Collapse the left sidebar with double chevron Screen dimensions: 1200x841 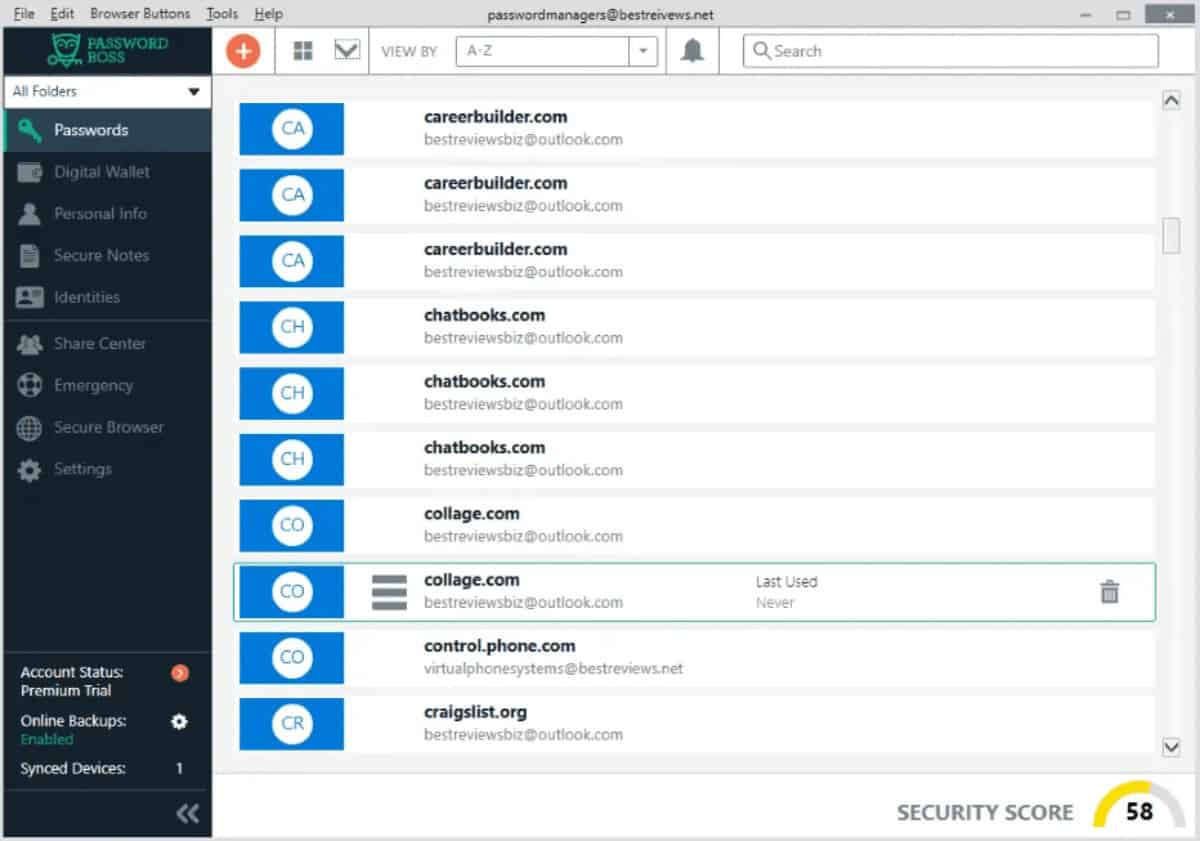pyautogui.click(x=187, y=813)
